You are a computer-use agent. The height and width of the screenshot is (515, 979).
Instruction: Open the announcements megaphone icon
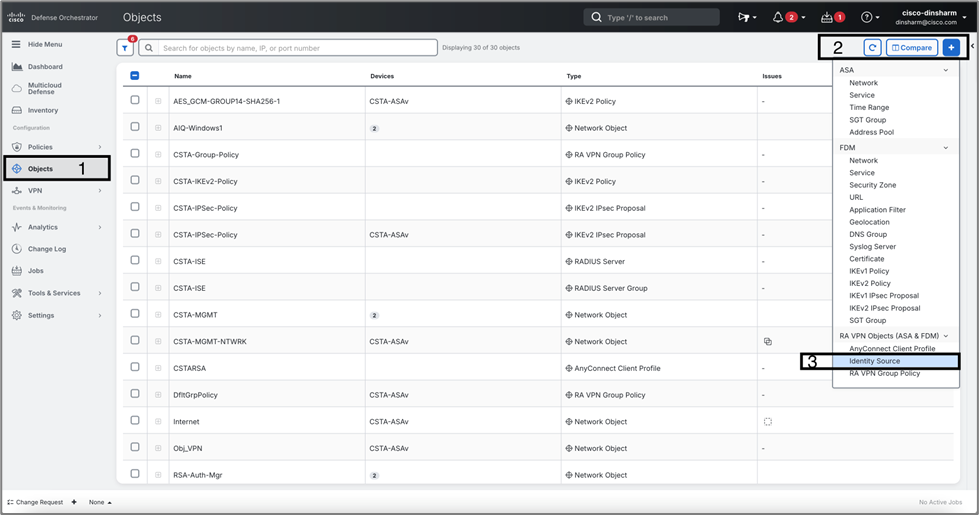pos(743,17)
